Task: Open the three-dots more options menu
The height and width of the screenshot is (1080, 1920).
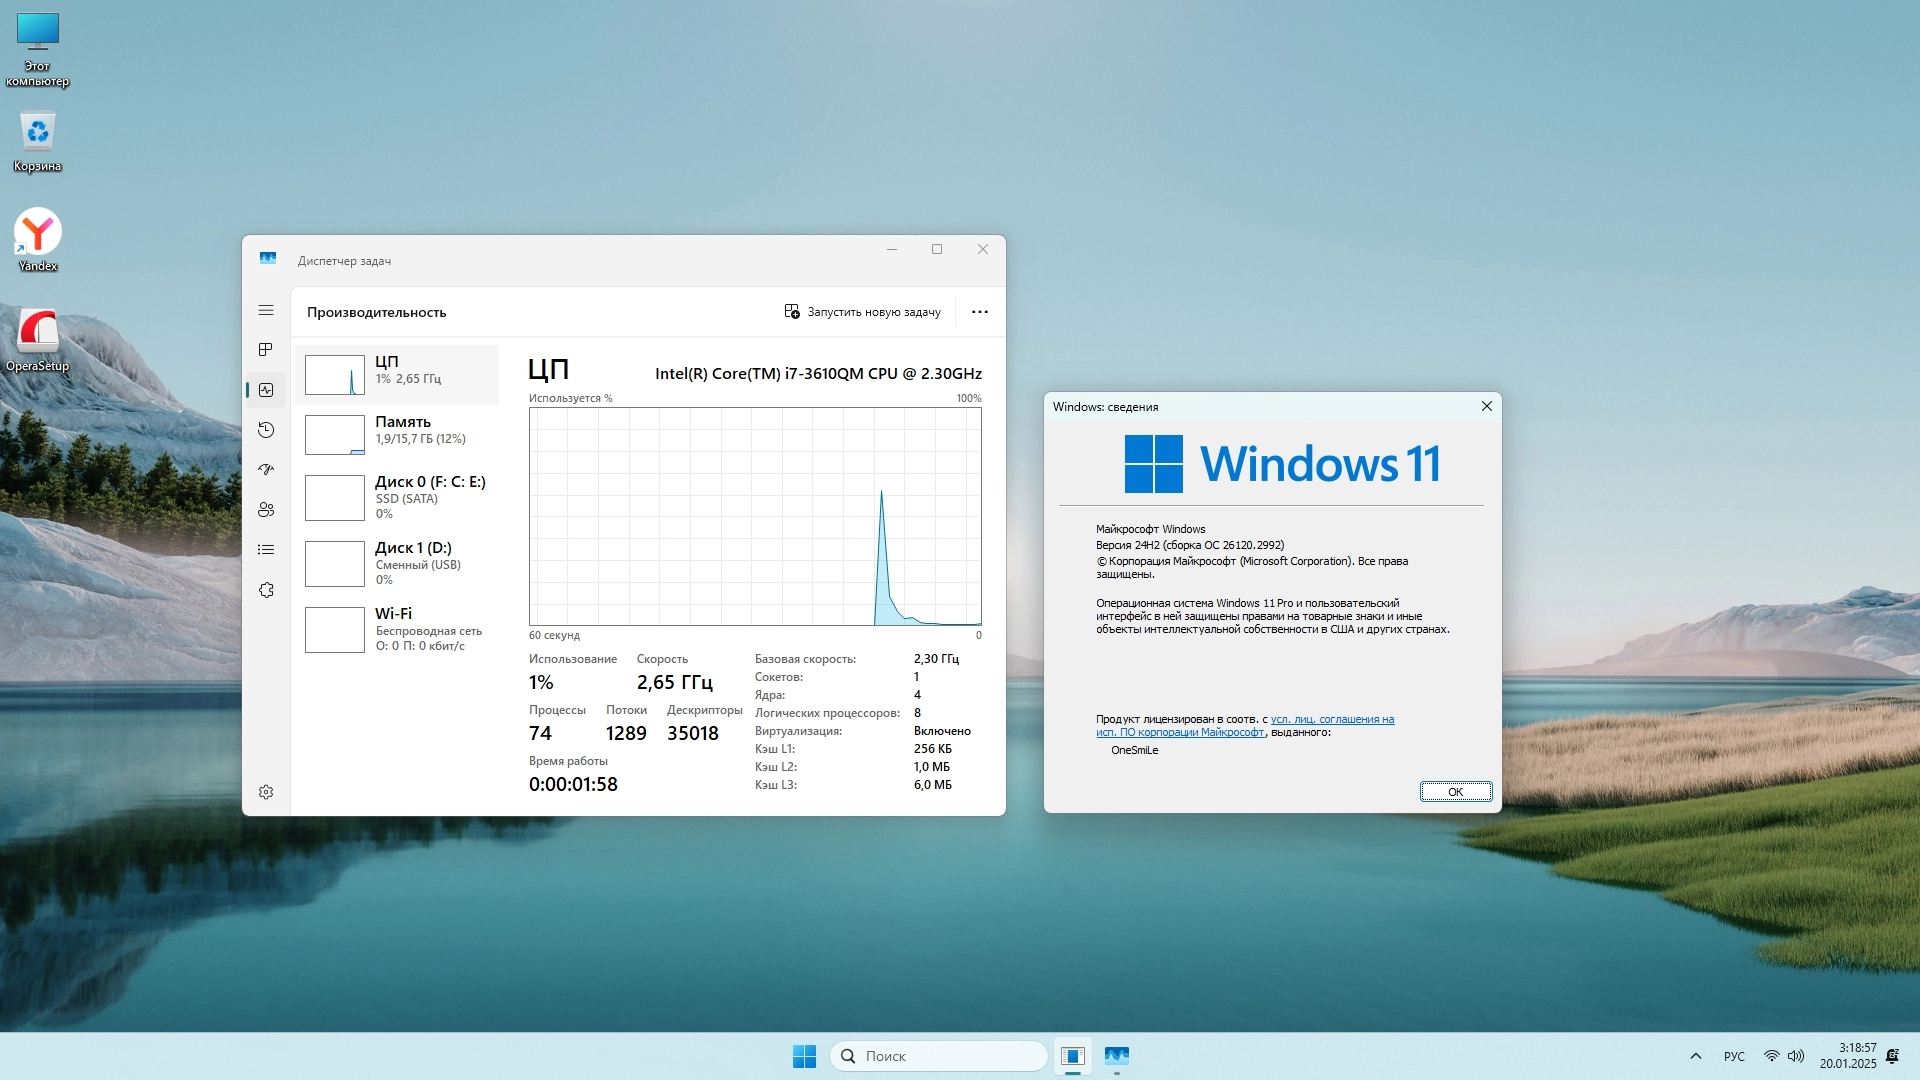Action: click(x=980, y=312)
